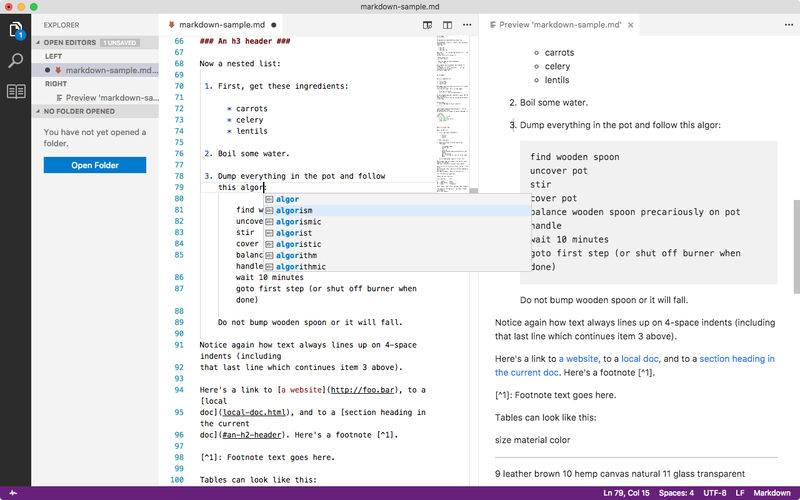The width and height of the screenshot is (800, 500).
Task: Click the icon beside the 'algorithm' suggestion
Action: tap(269, 255)
